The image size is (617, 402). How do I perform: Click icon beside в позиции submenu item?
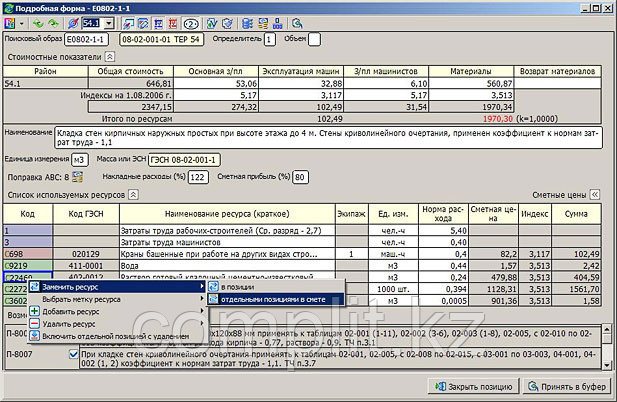(x=213, y=287)
